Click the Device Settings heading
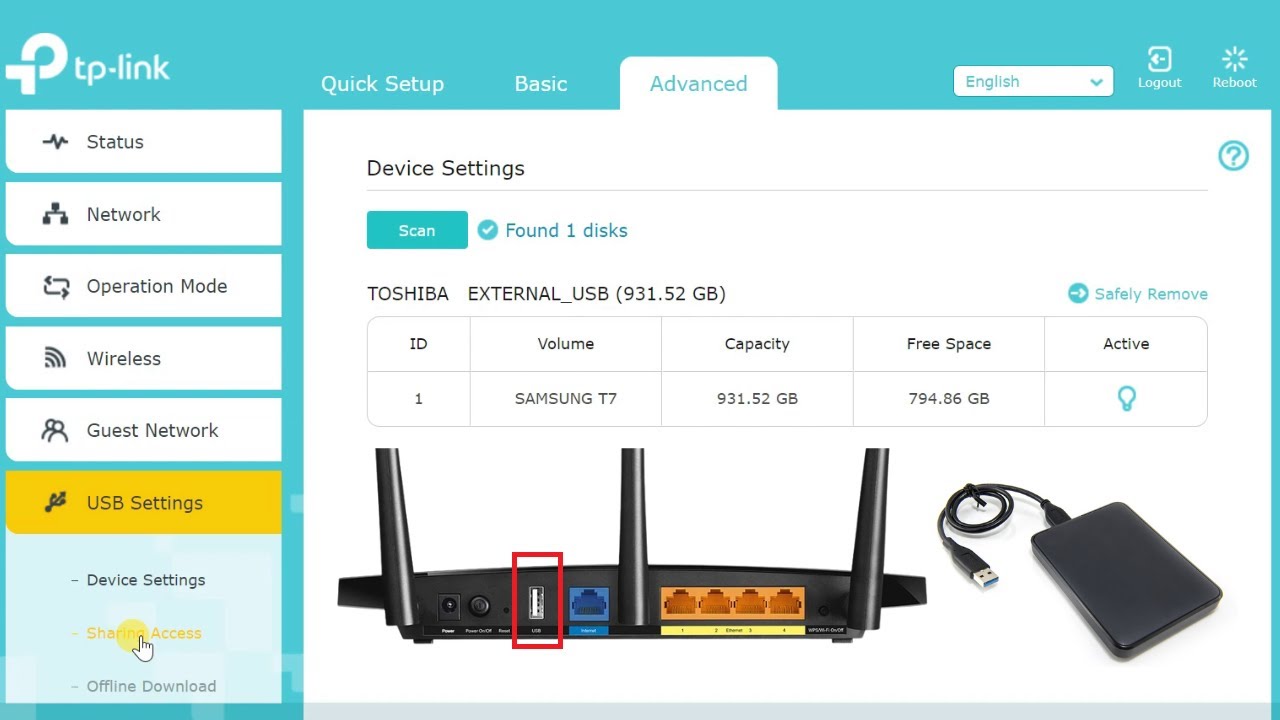1280x720 pixels. [446, 168]
